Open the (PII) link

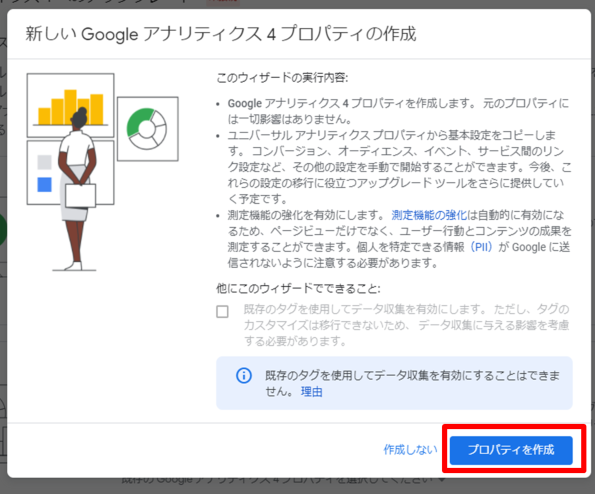tap(481, 247)
